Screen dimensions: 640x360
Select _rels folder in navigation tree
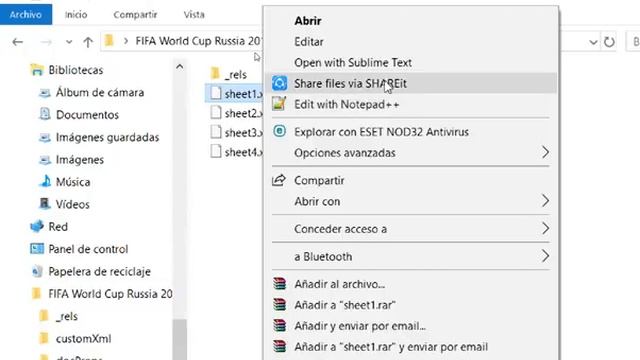pos(67,316)
